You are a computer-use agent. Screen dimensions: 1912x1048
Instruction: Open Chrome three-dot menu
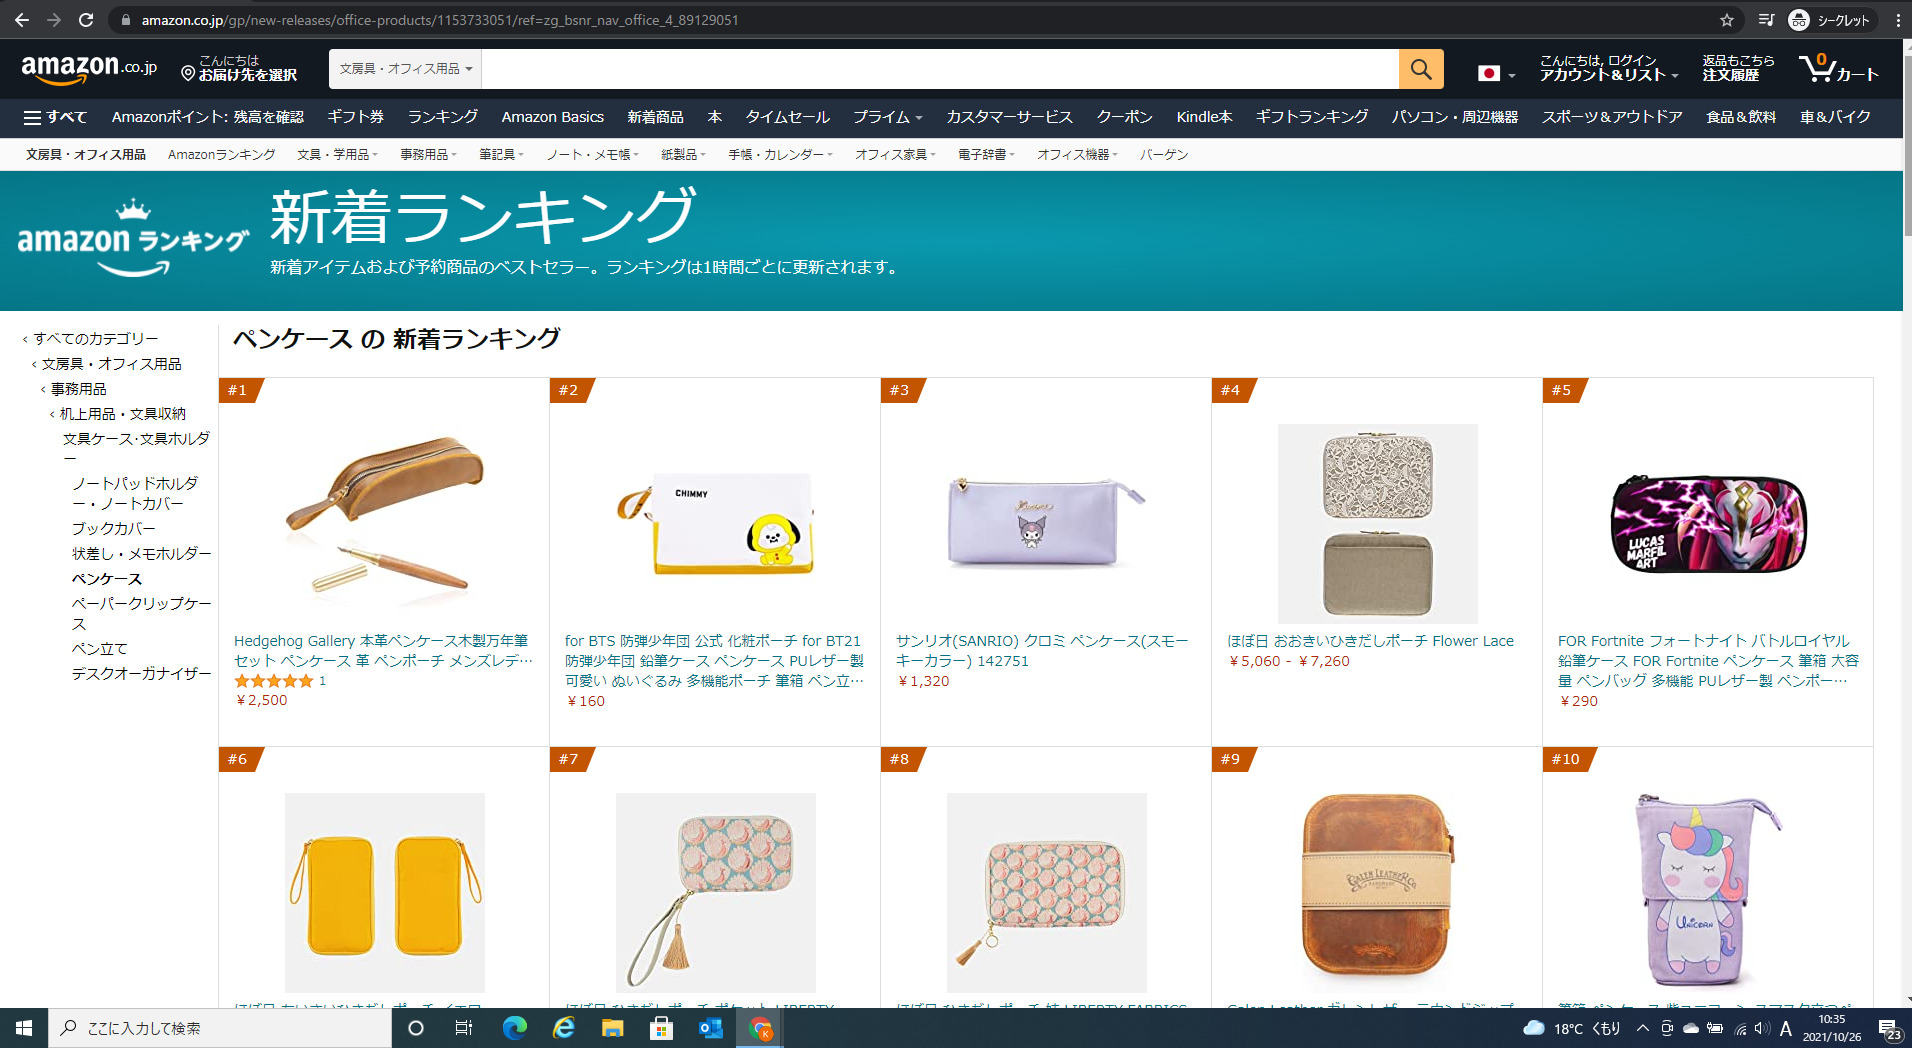click(x=1897, y=20)
